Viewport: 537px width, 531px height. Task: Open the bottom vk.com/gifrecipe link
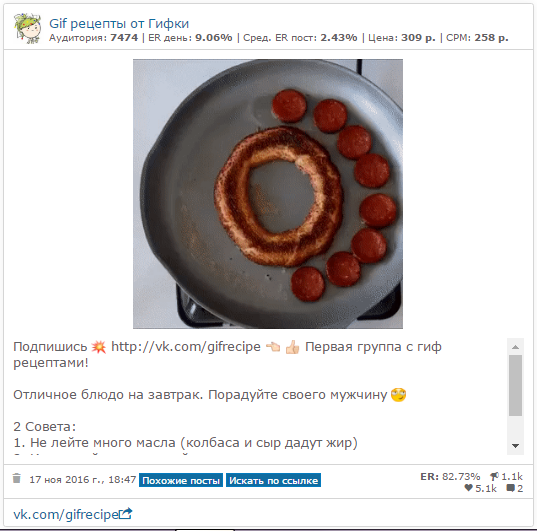click(66, 514)
